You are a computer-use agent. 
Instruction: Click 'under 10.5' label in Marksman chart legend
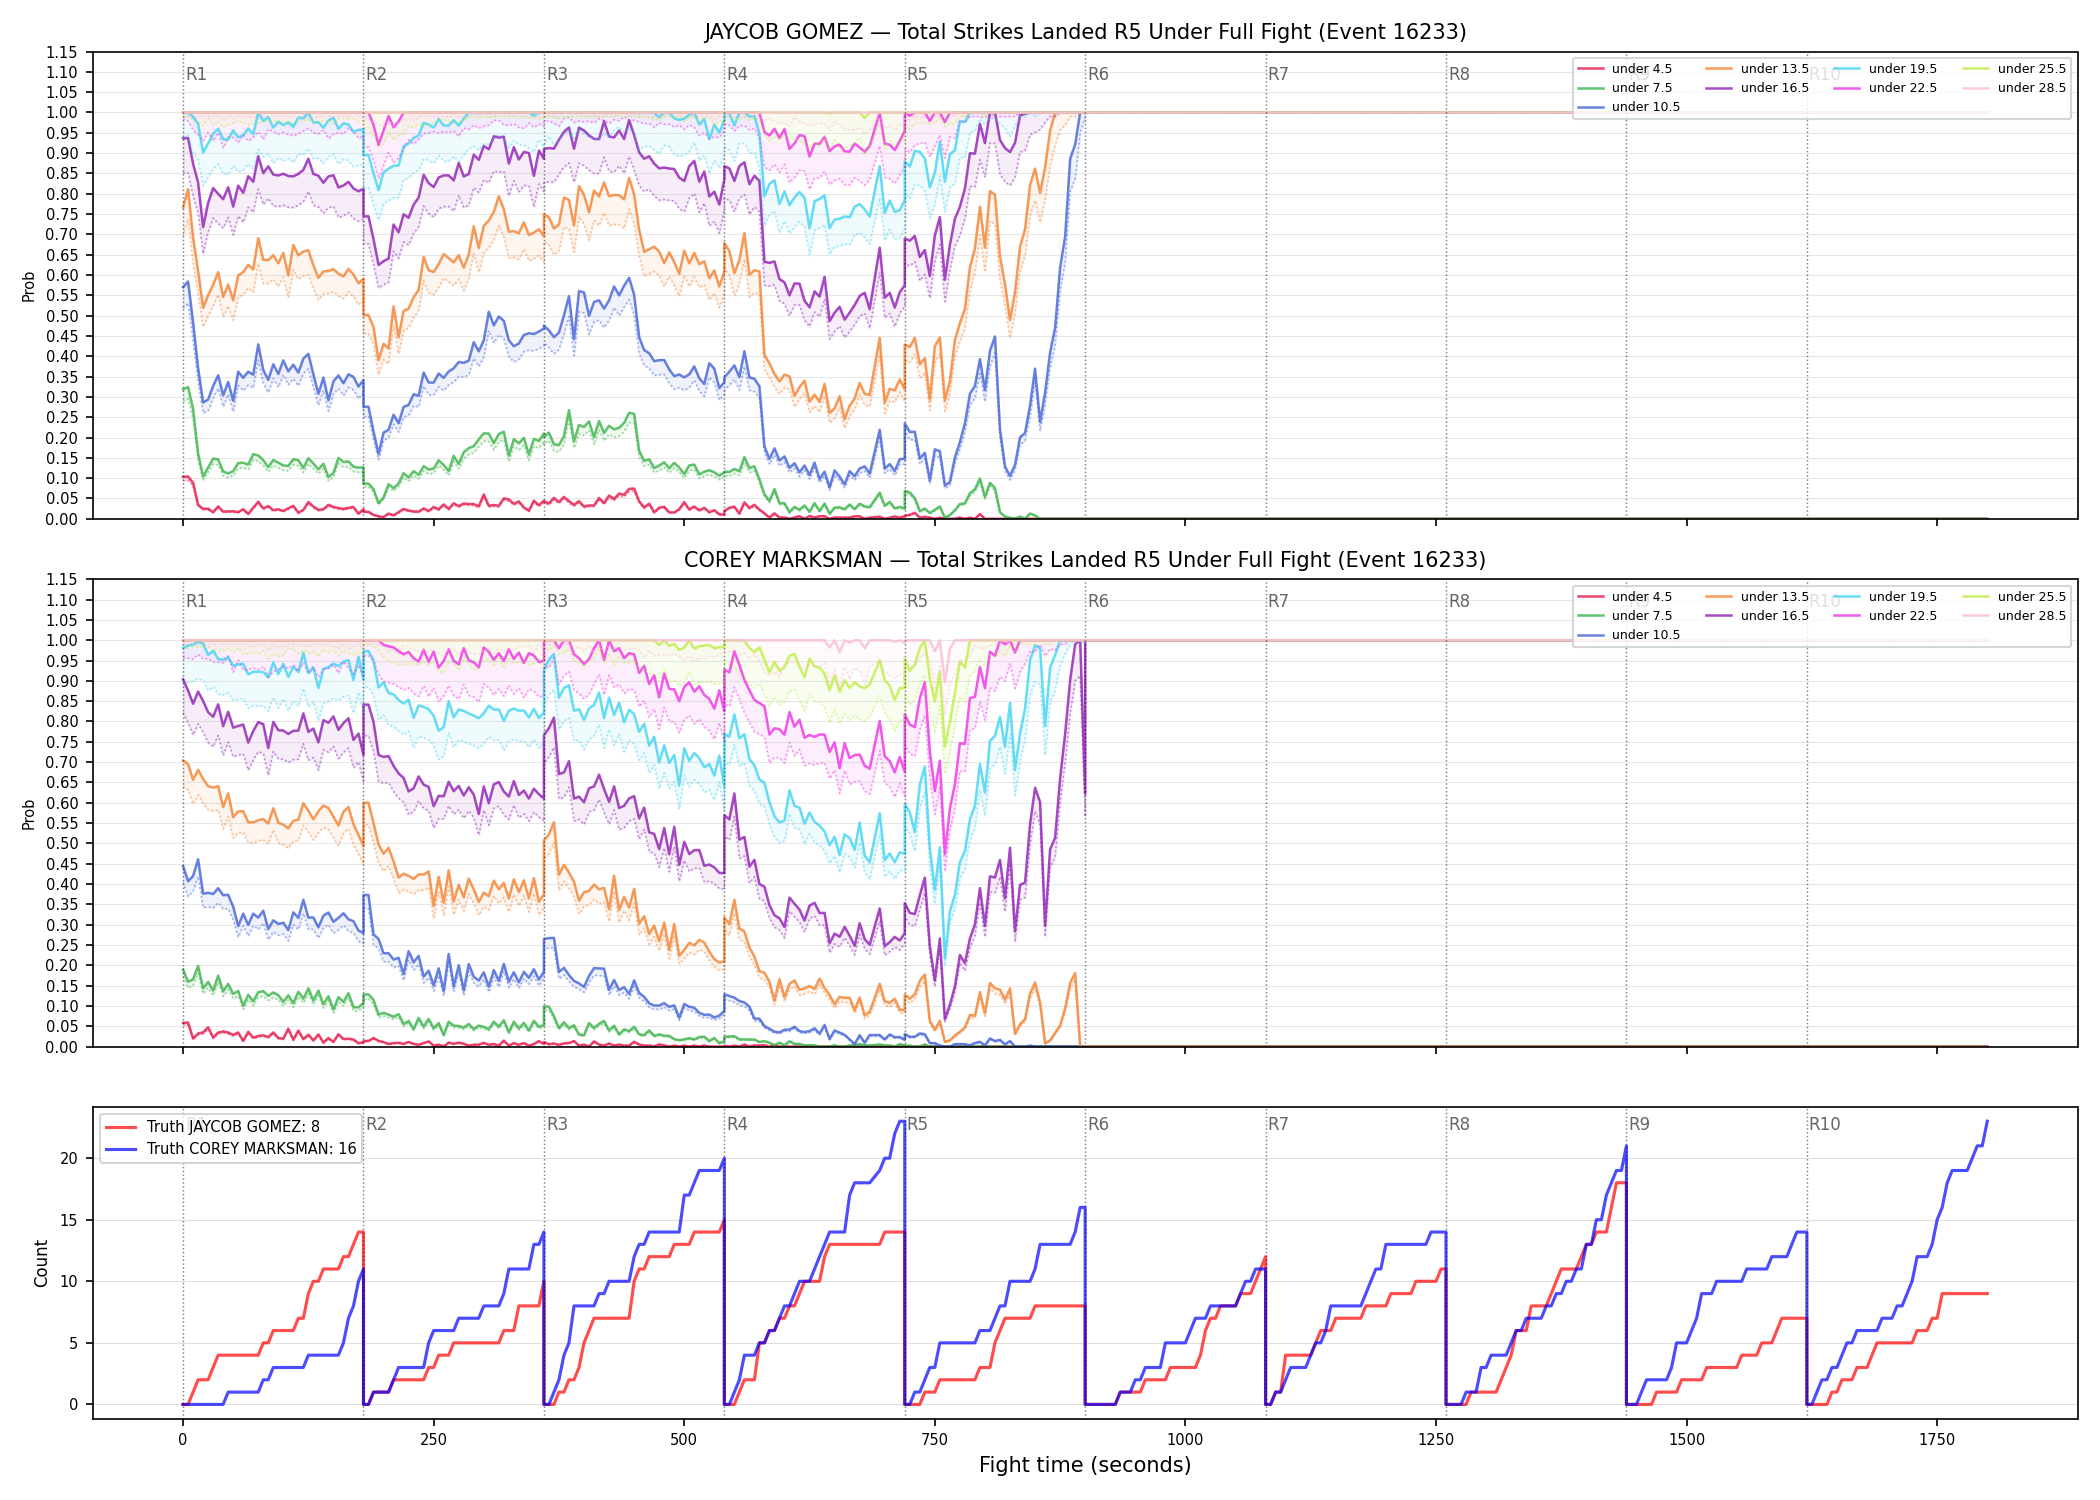tap(1645, 635)
